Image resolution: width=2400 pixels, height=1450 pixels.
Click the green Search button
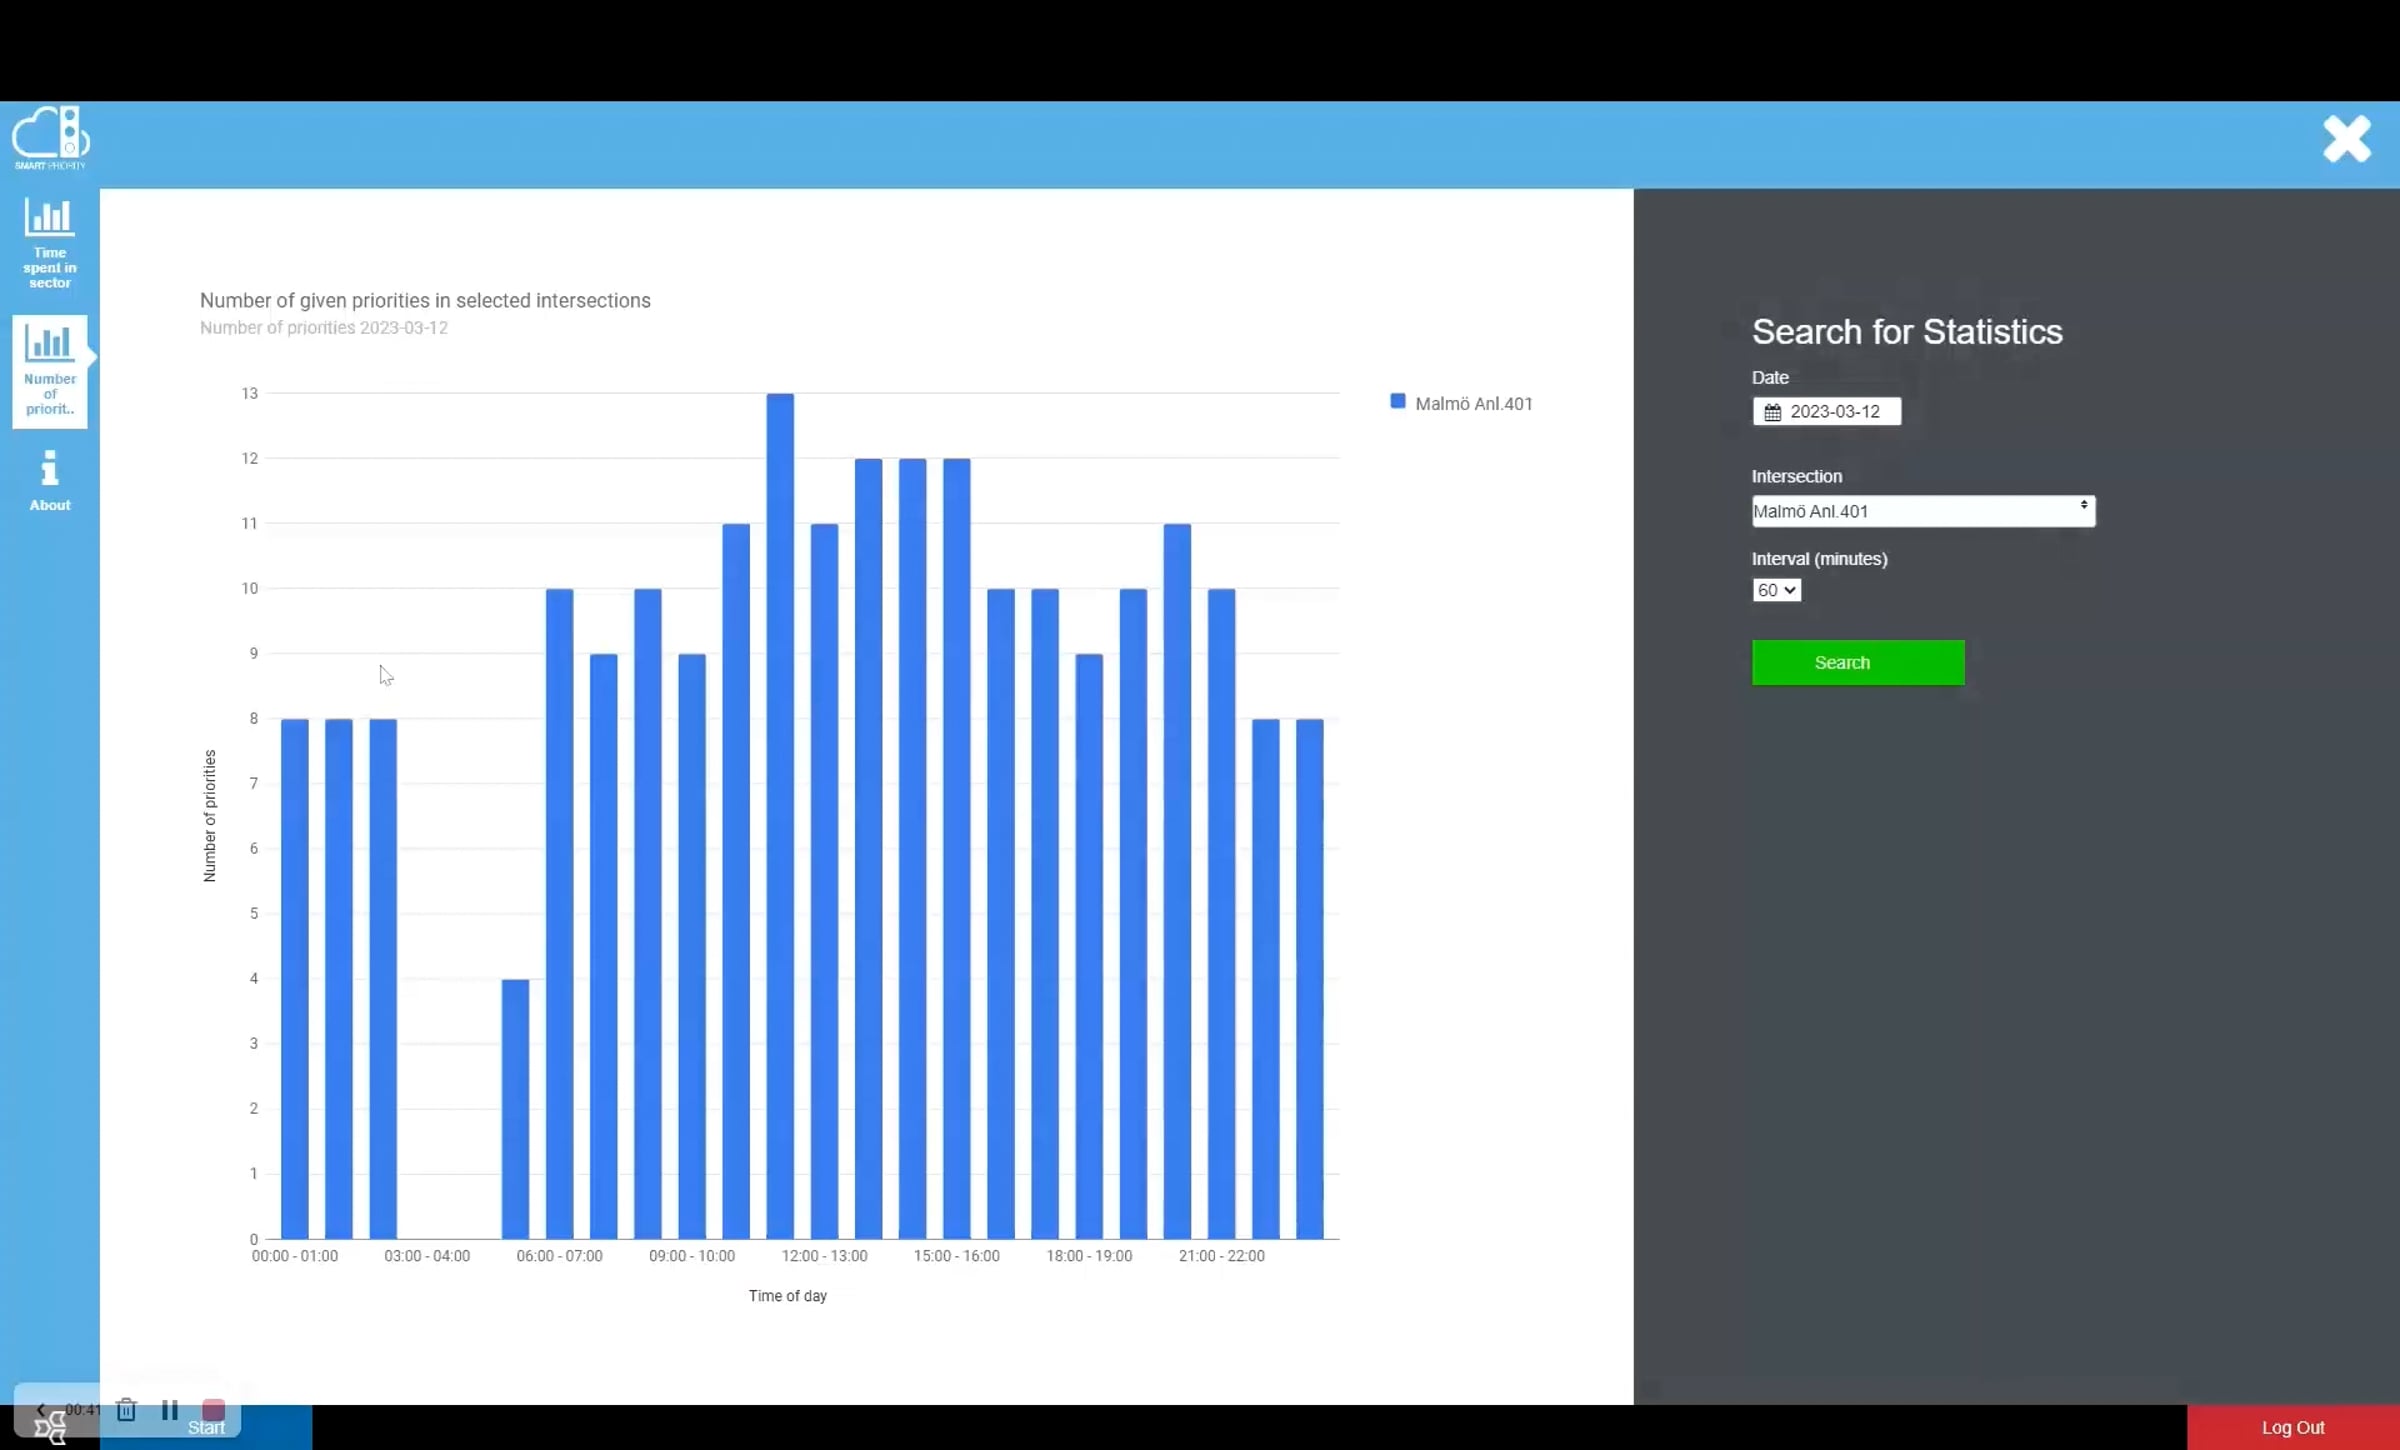click(x=1857, y=662)
